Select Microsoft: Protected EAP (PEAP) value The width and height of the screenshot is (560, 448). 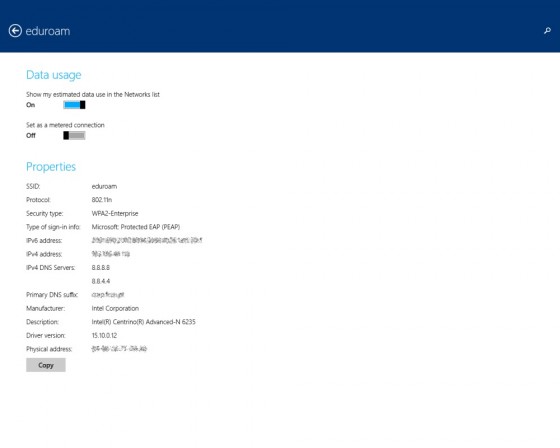136,227
